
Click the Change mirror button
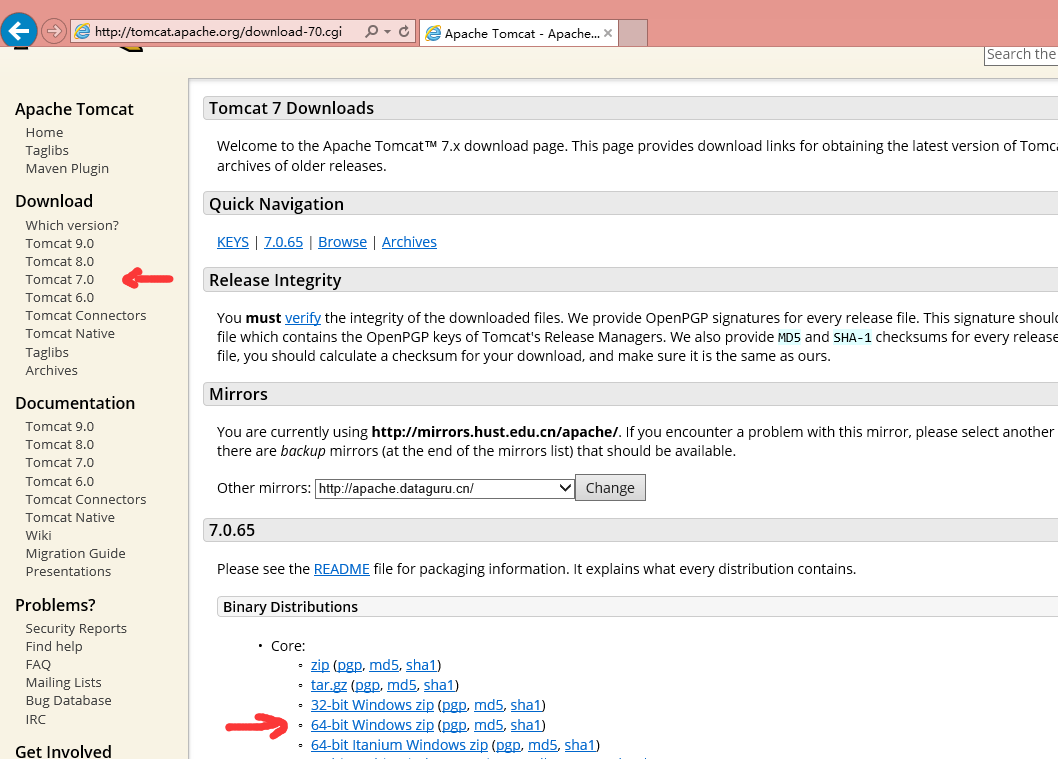[610, 488]
